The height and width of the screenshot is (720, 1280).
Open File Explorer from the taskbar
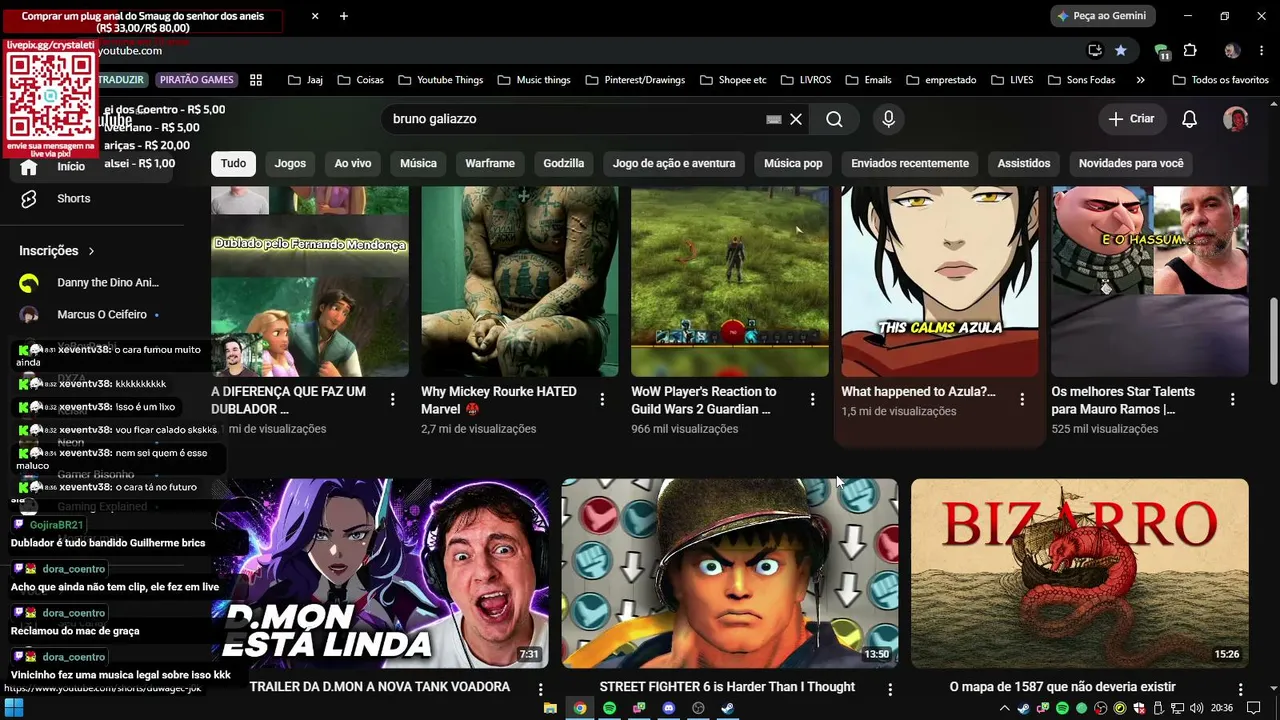tap(550, 708)
